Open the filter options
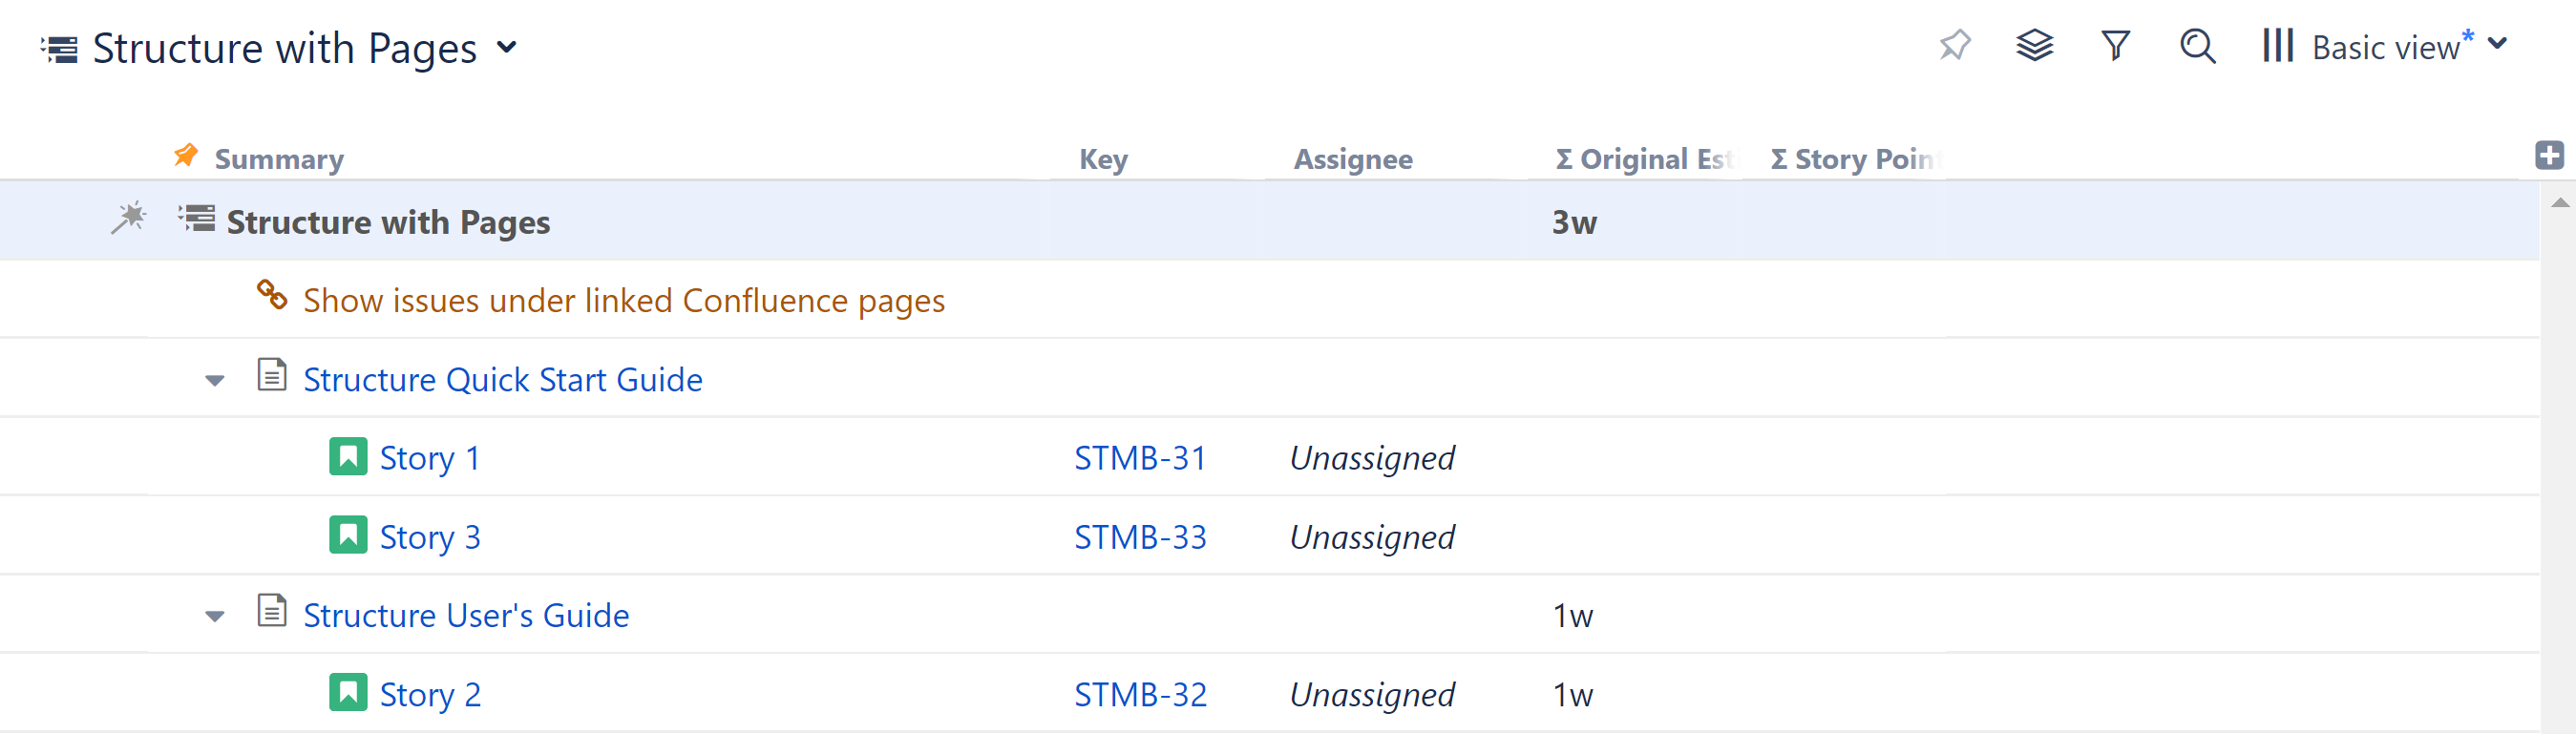 pyautogui.click(x=2113, y=45)
